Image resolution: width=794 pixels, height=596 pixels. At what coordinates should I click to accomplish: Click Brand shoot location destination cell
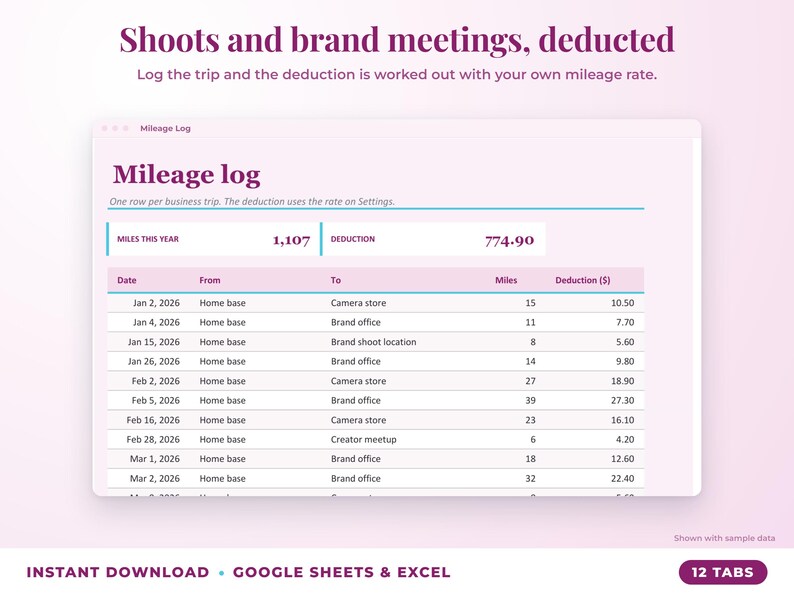373,342
